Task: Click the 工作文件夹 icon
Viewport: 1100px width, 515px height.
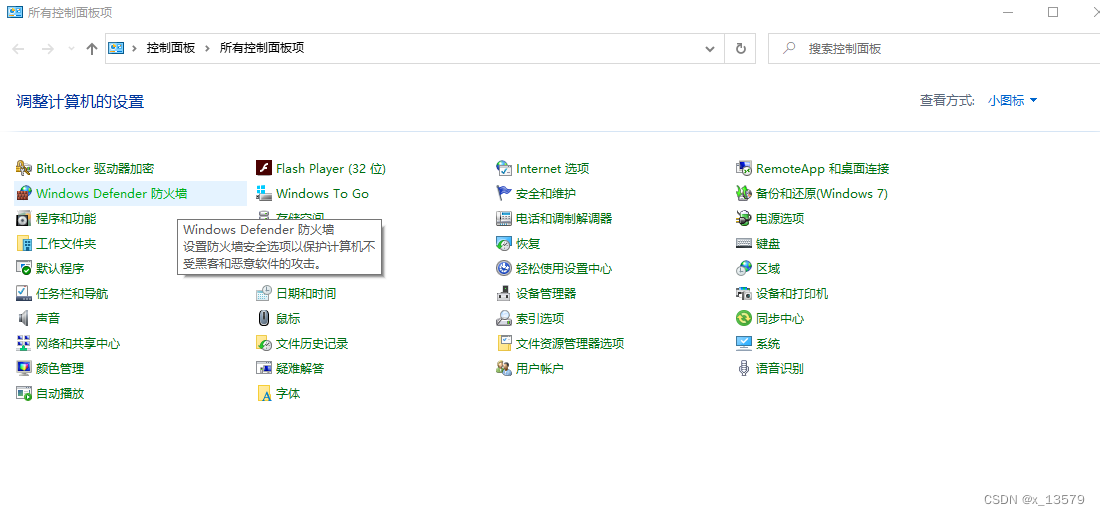Action: [24, 243]
